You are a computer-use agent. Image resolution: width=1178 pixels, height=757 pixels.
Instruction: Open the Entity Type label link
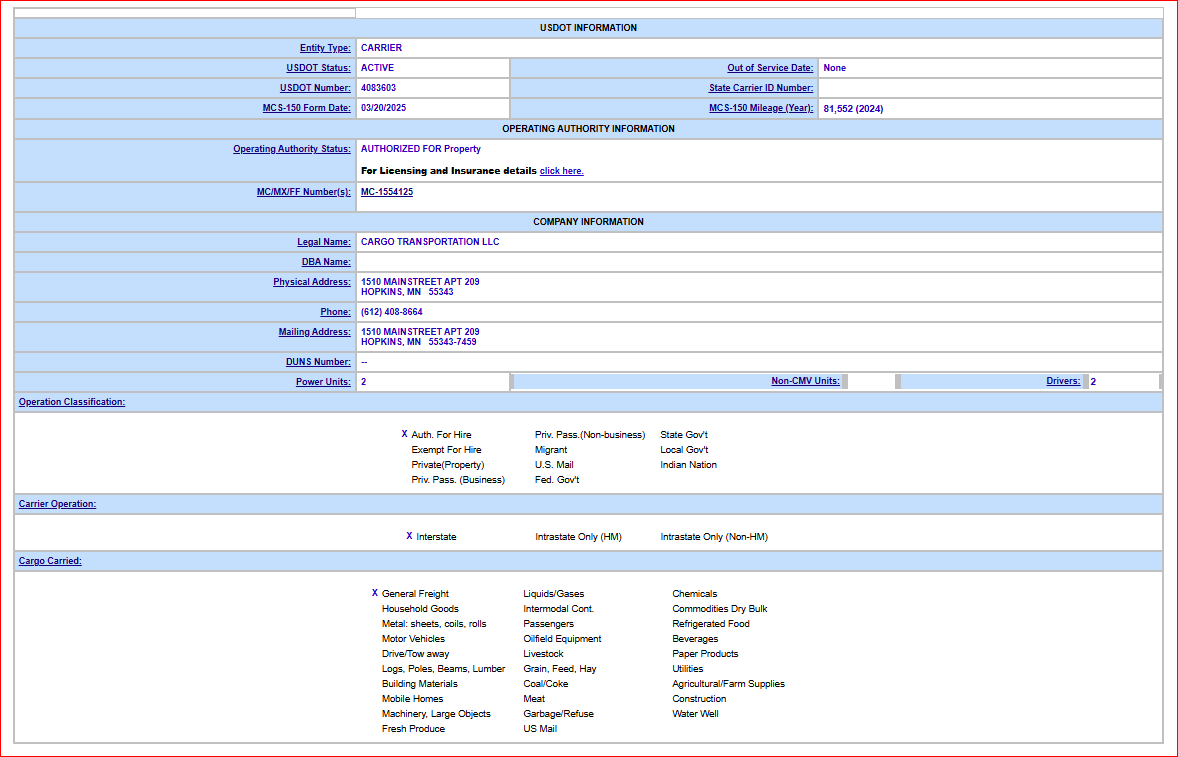325,48
